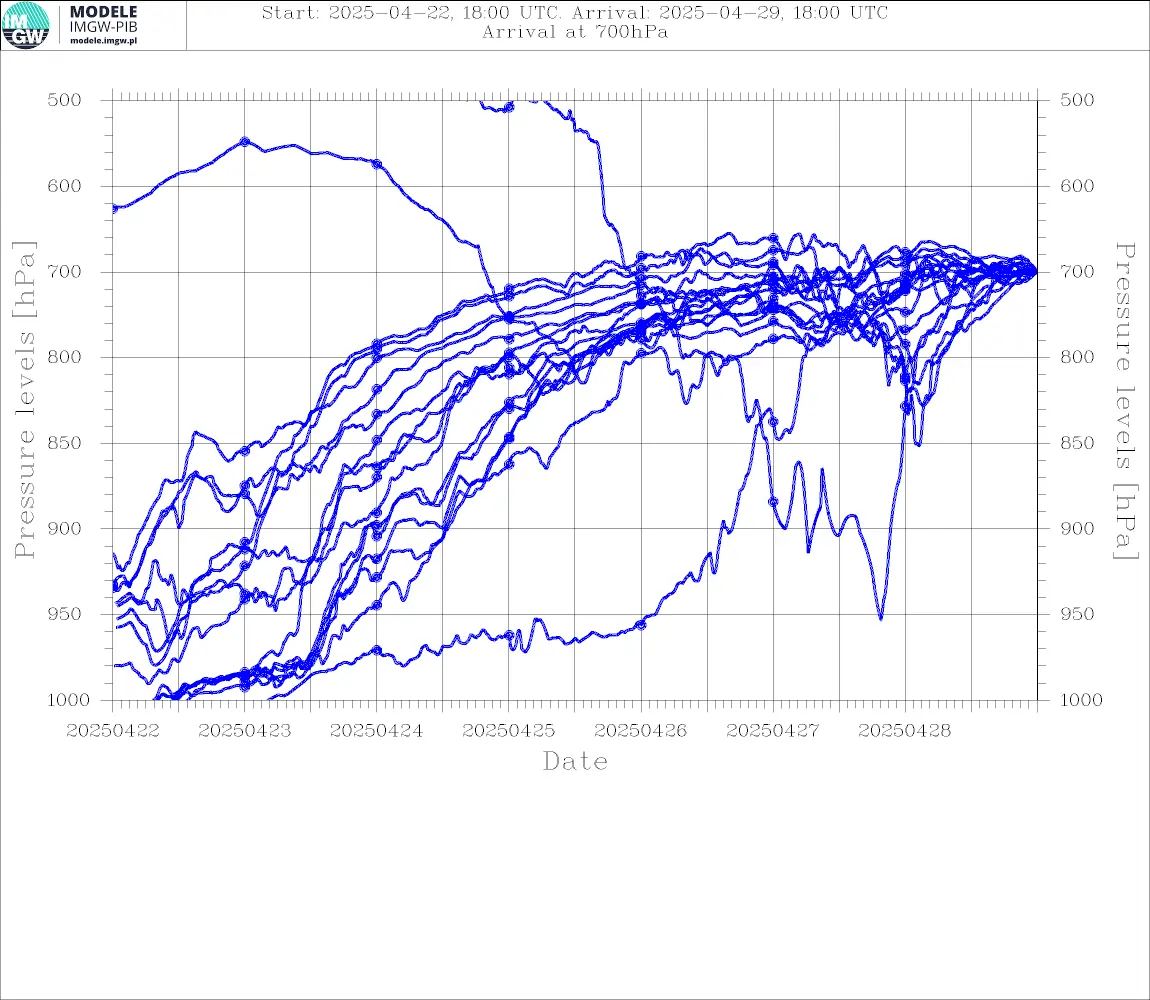Click left-axis 700 pressure label

[65, 271]
